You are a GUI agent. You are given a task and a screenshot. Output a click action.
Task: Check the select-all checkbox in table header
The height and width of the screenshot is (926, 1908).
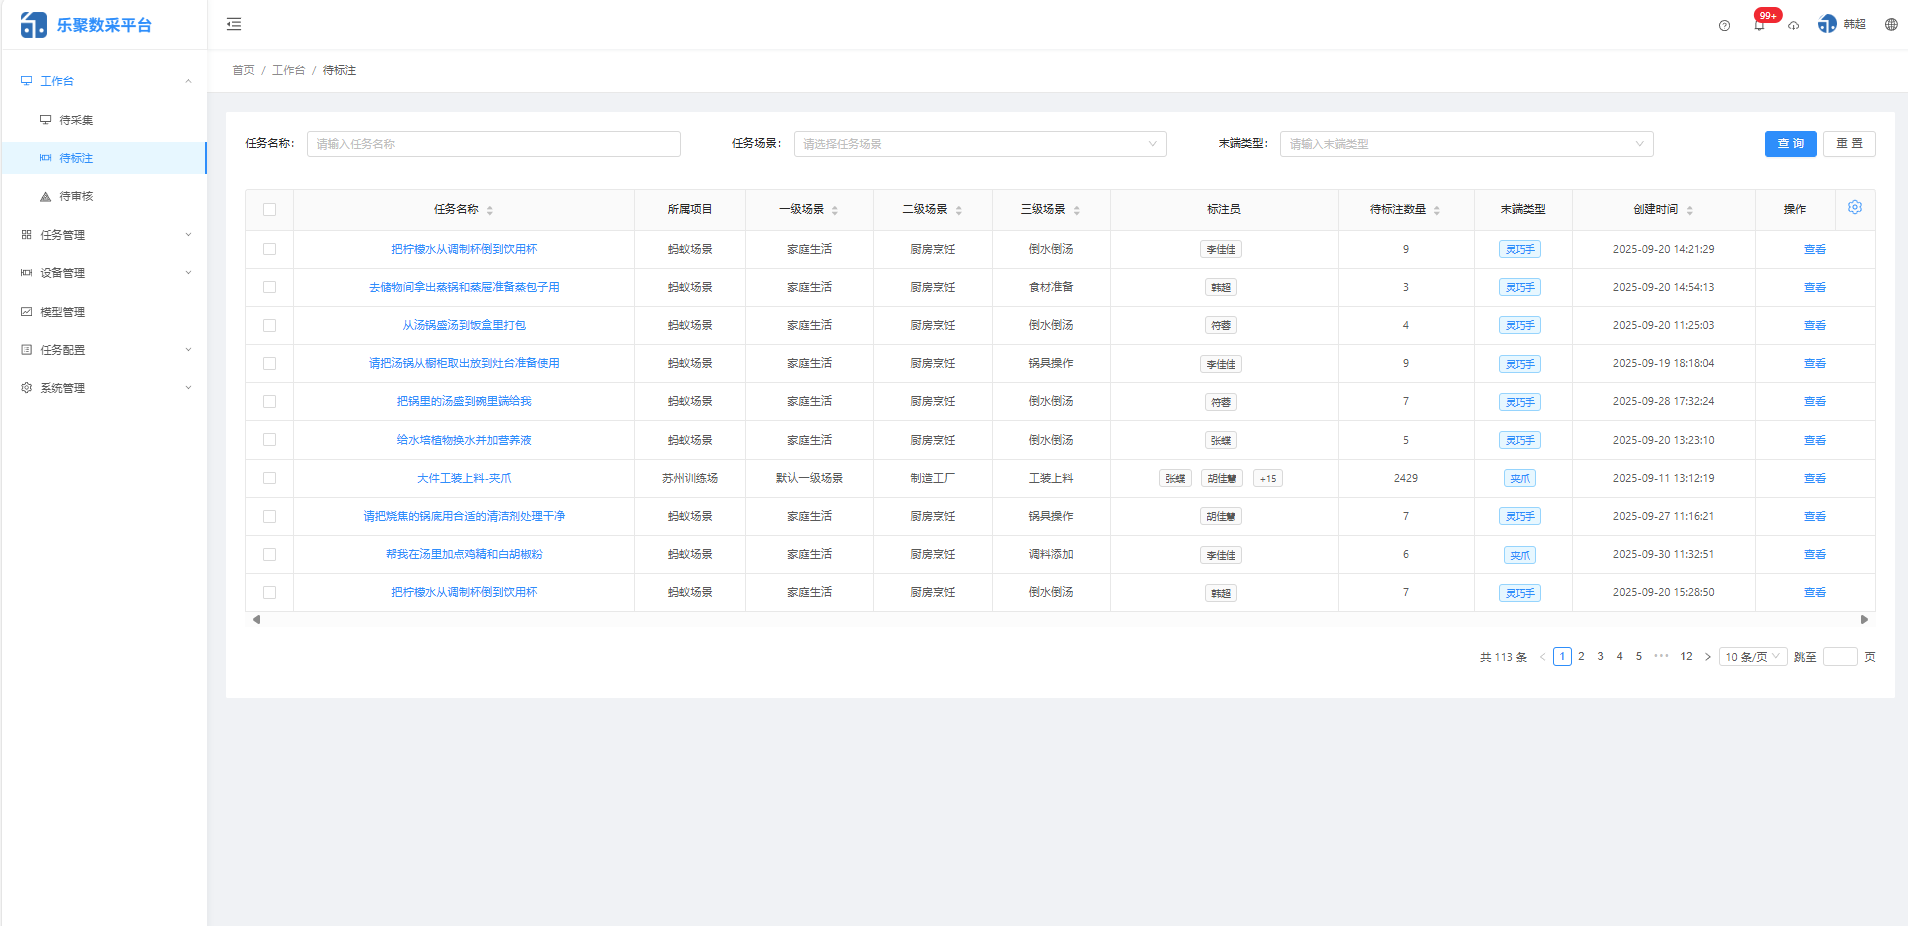269,208
